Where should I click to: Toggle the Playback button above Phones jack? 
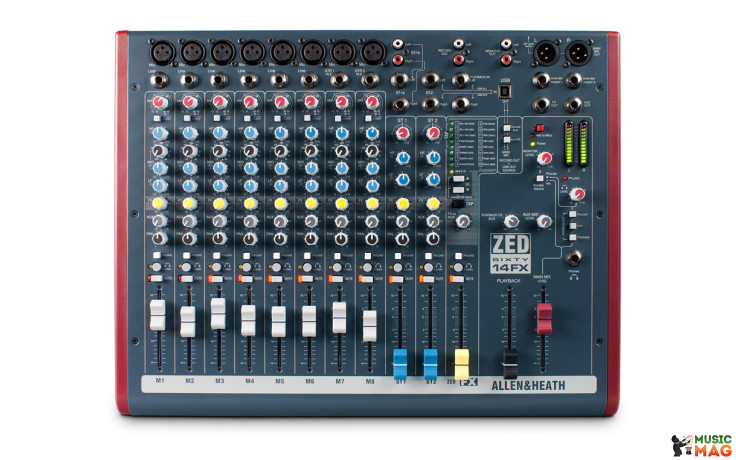[x=573, y=238]
